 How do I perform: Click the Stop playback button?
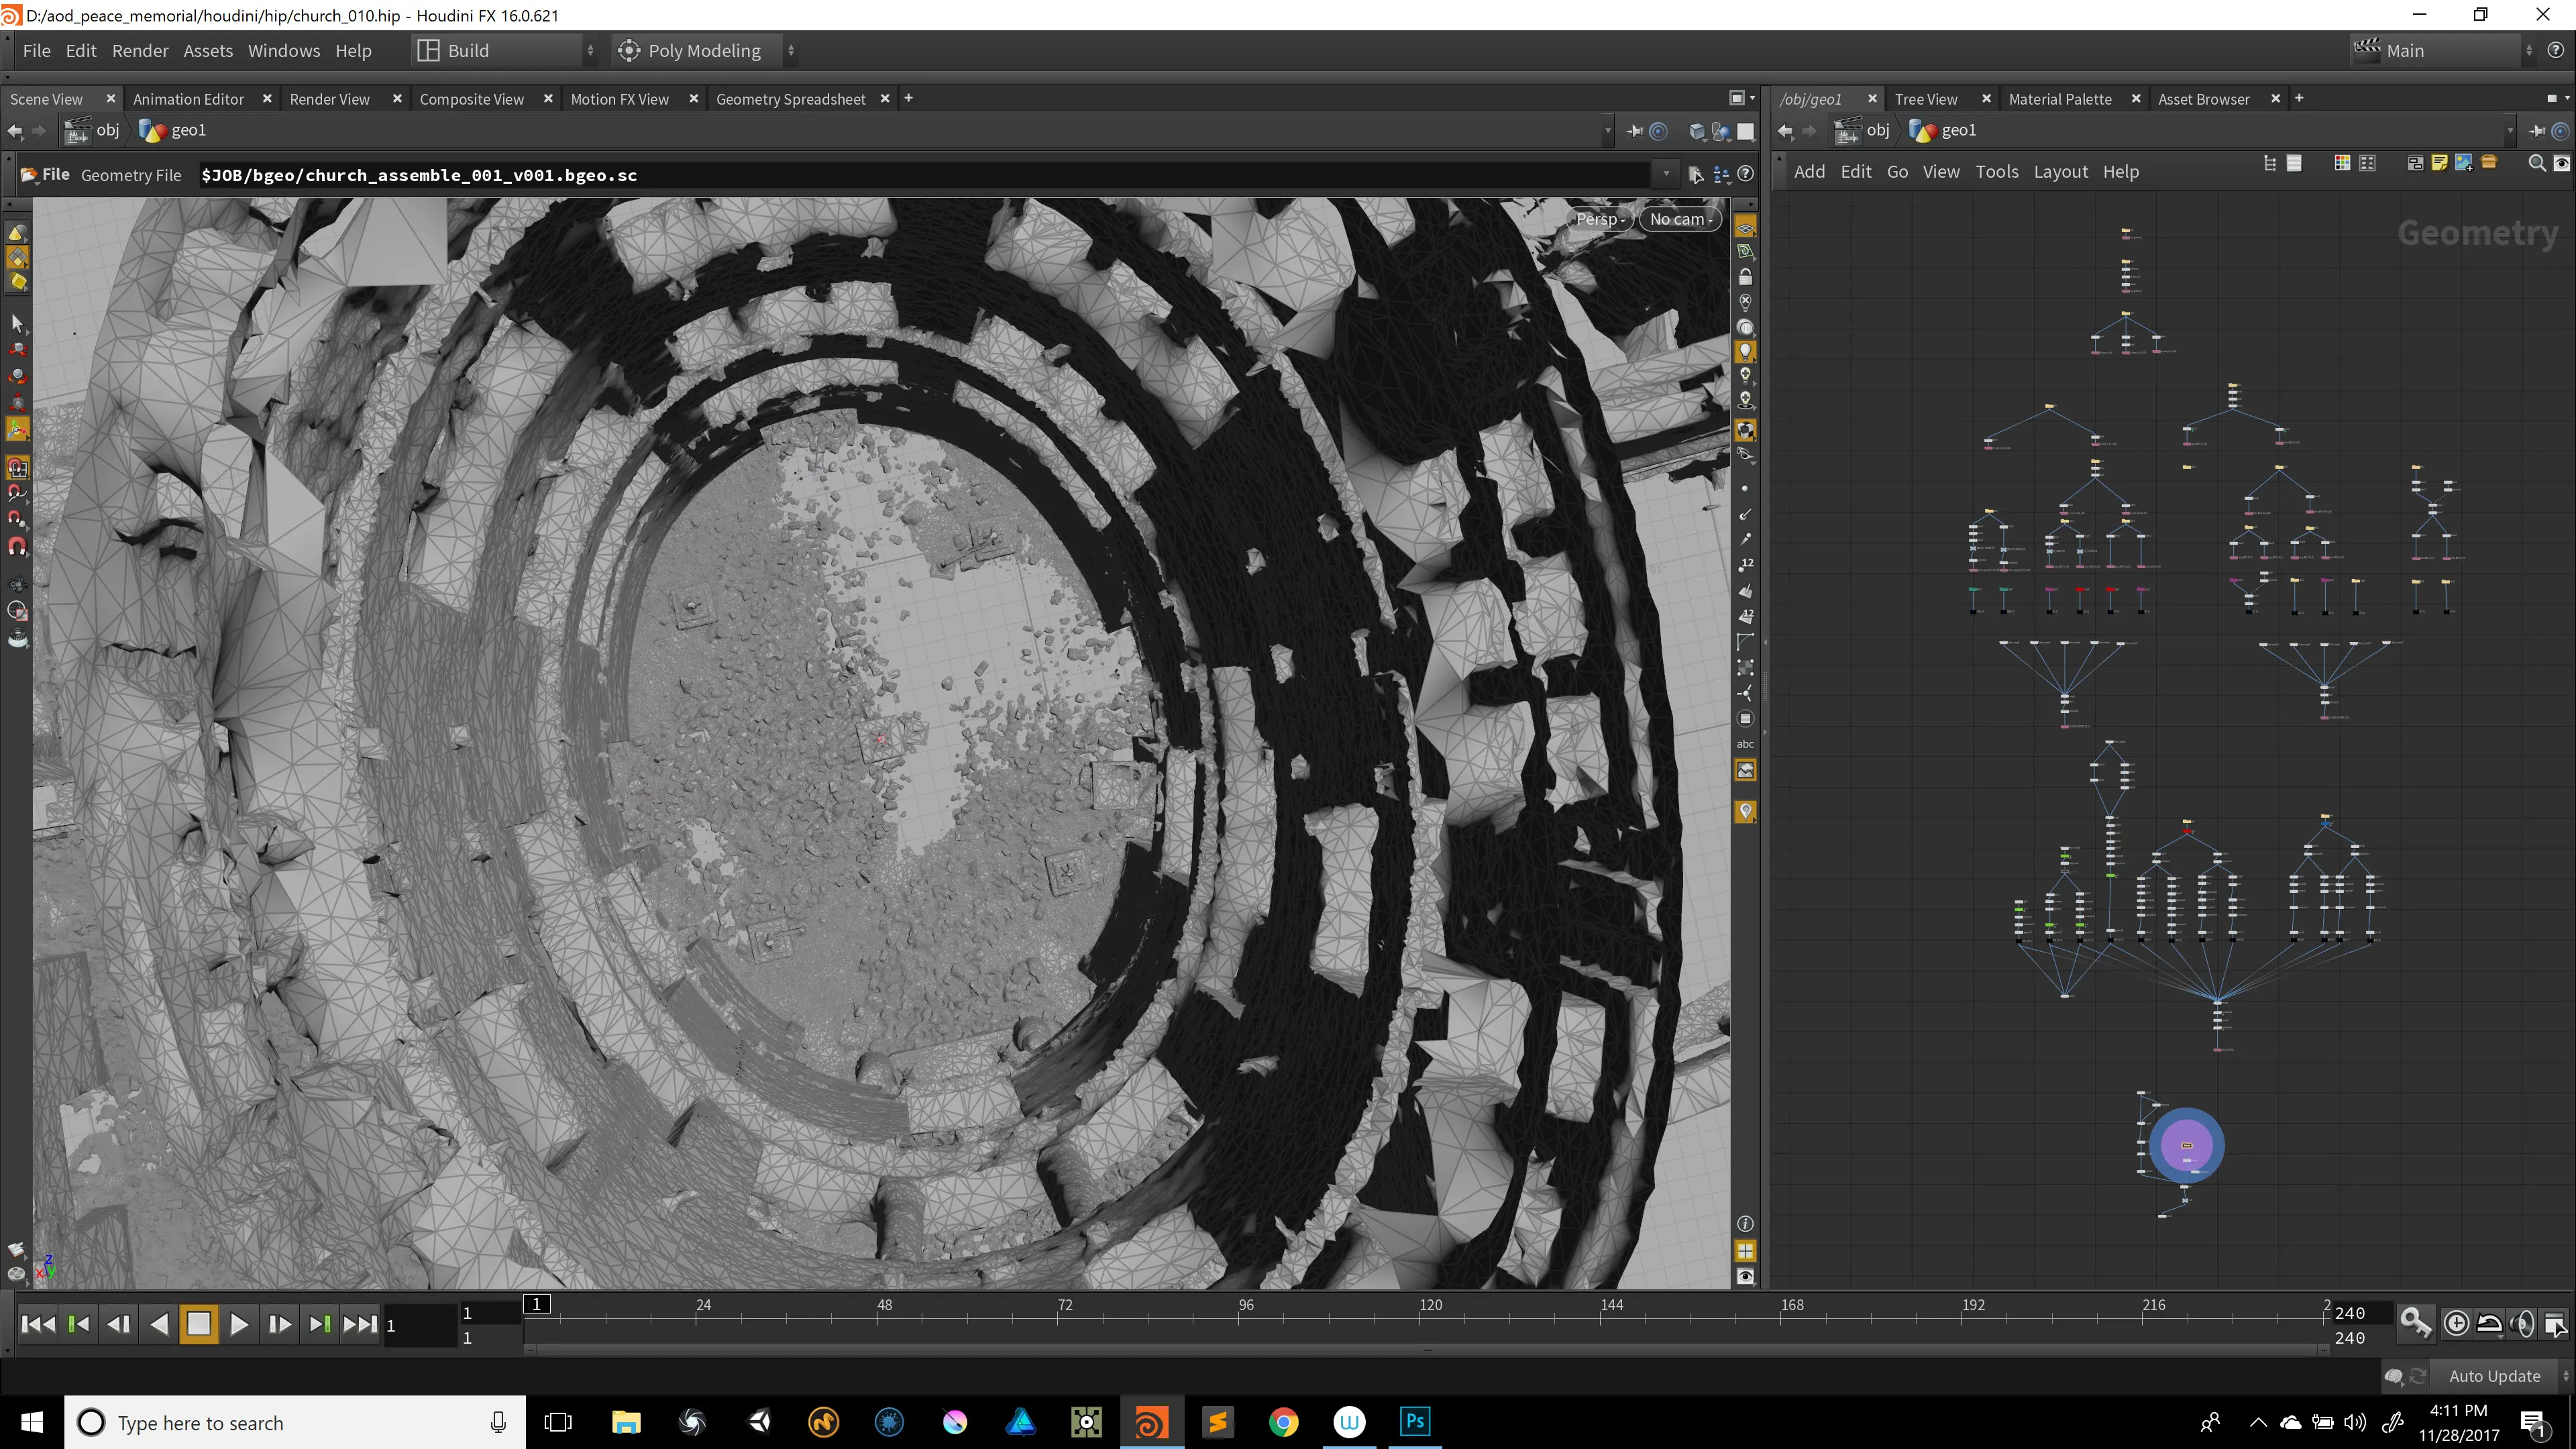(198, 1324)
